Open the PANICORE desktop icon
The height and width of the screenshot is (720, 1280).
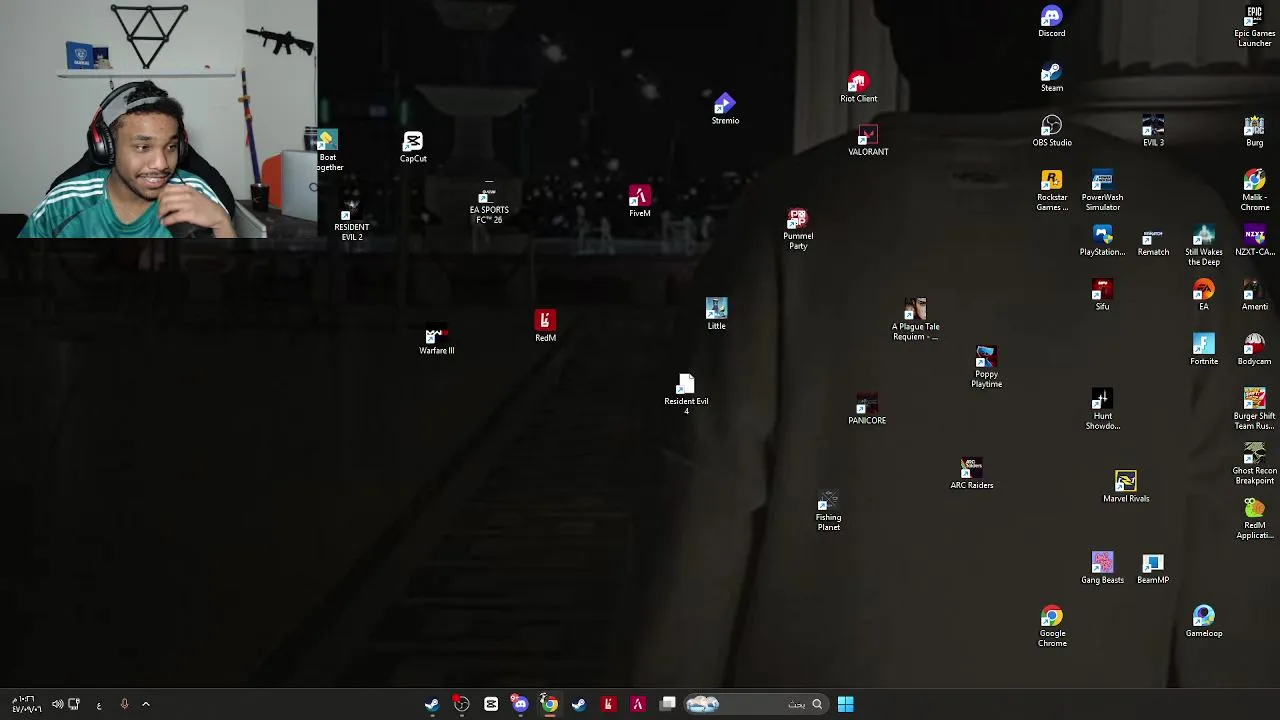tap(867, 410)
